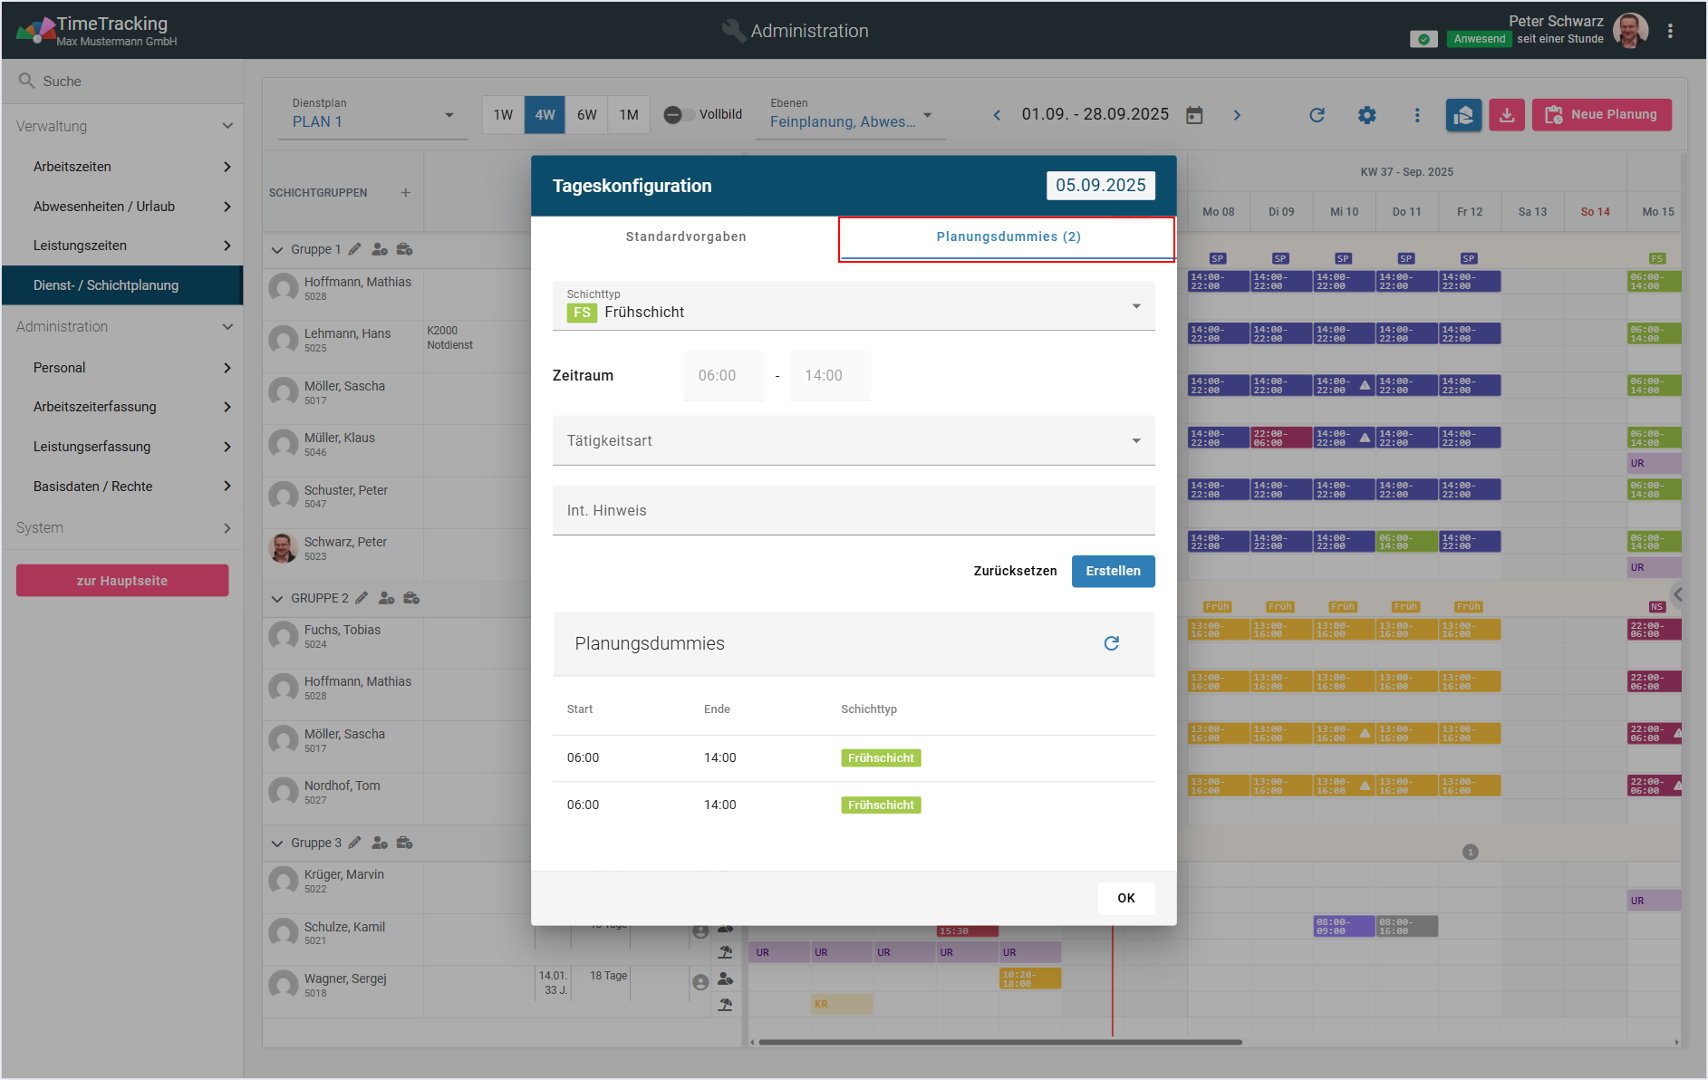Switch to the 1M view option

[x=628, y=115]
